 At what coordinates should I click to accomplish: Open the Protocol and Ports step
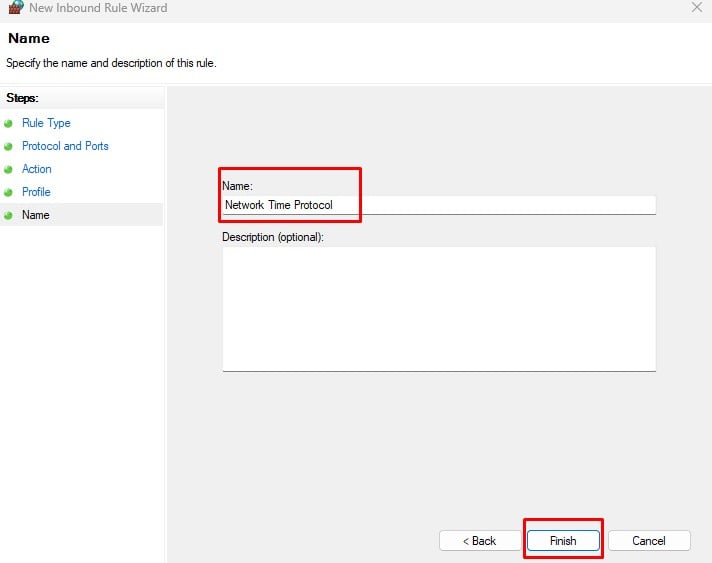point(65,146)
